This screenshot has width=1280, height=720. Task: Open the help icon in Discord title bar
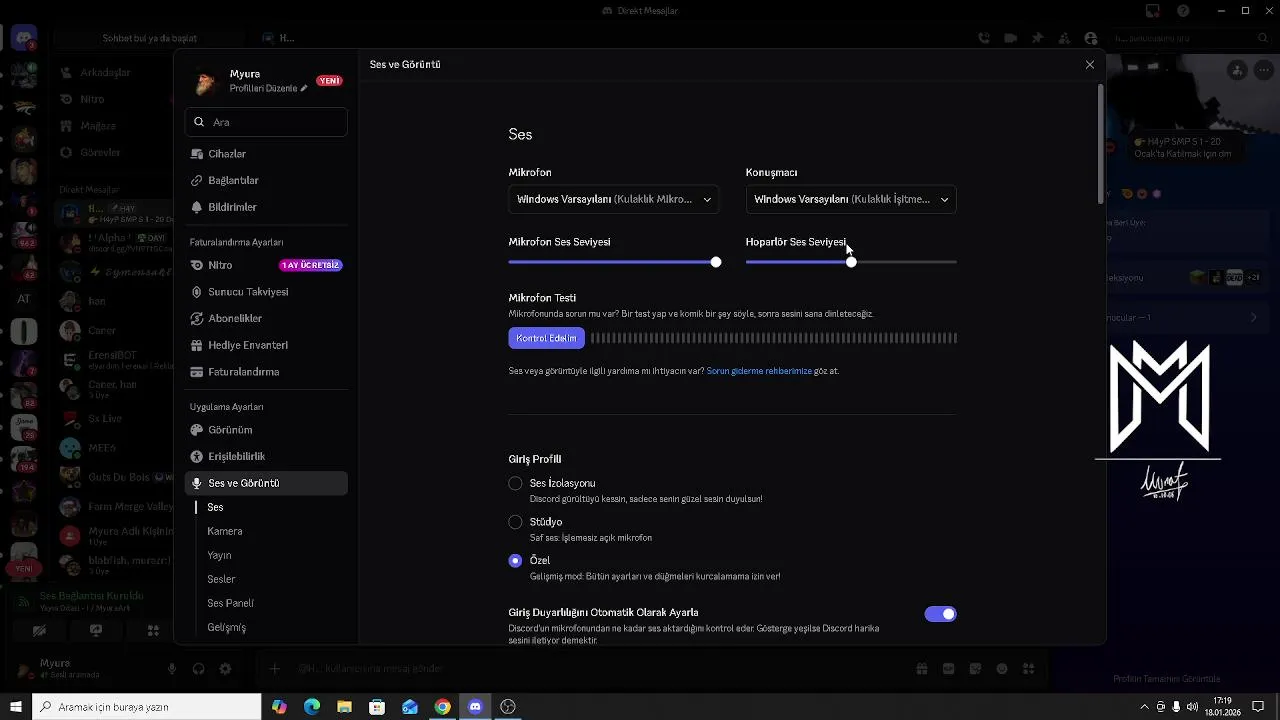tap(1184, 11)
